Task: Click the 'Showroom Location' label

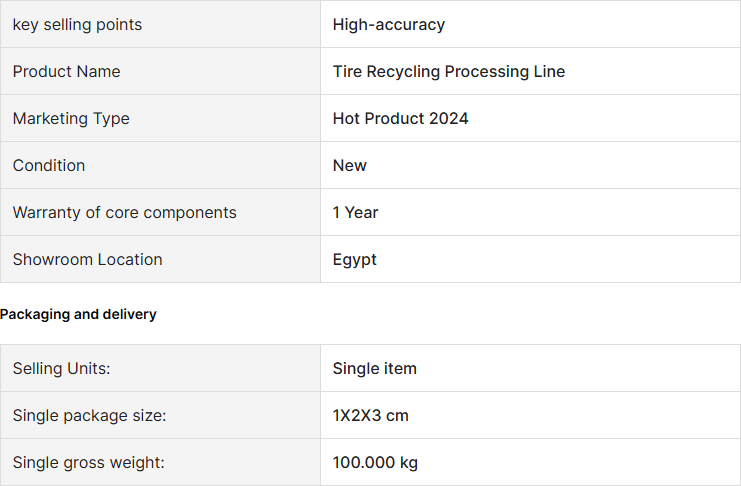Action: pyautogui.click(x=87, y=260)
